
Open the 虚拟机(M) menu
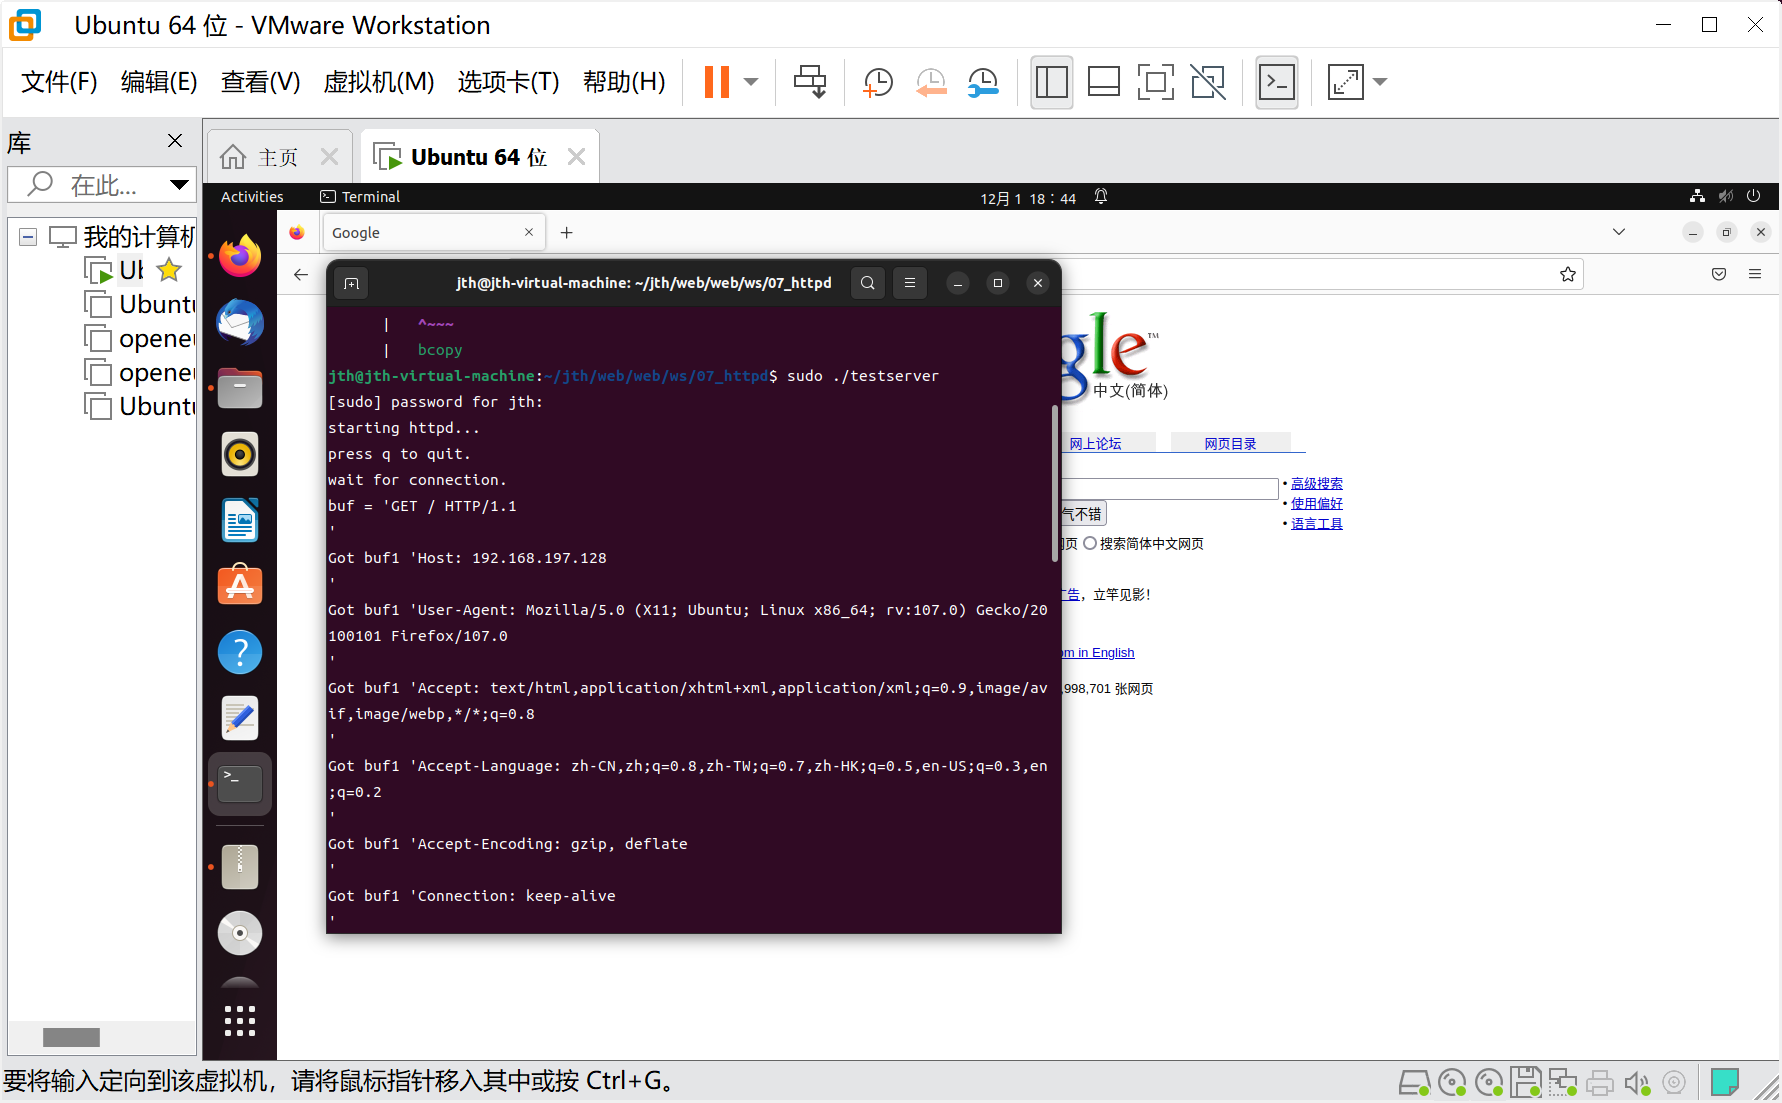coord(379,82)
